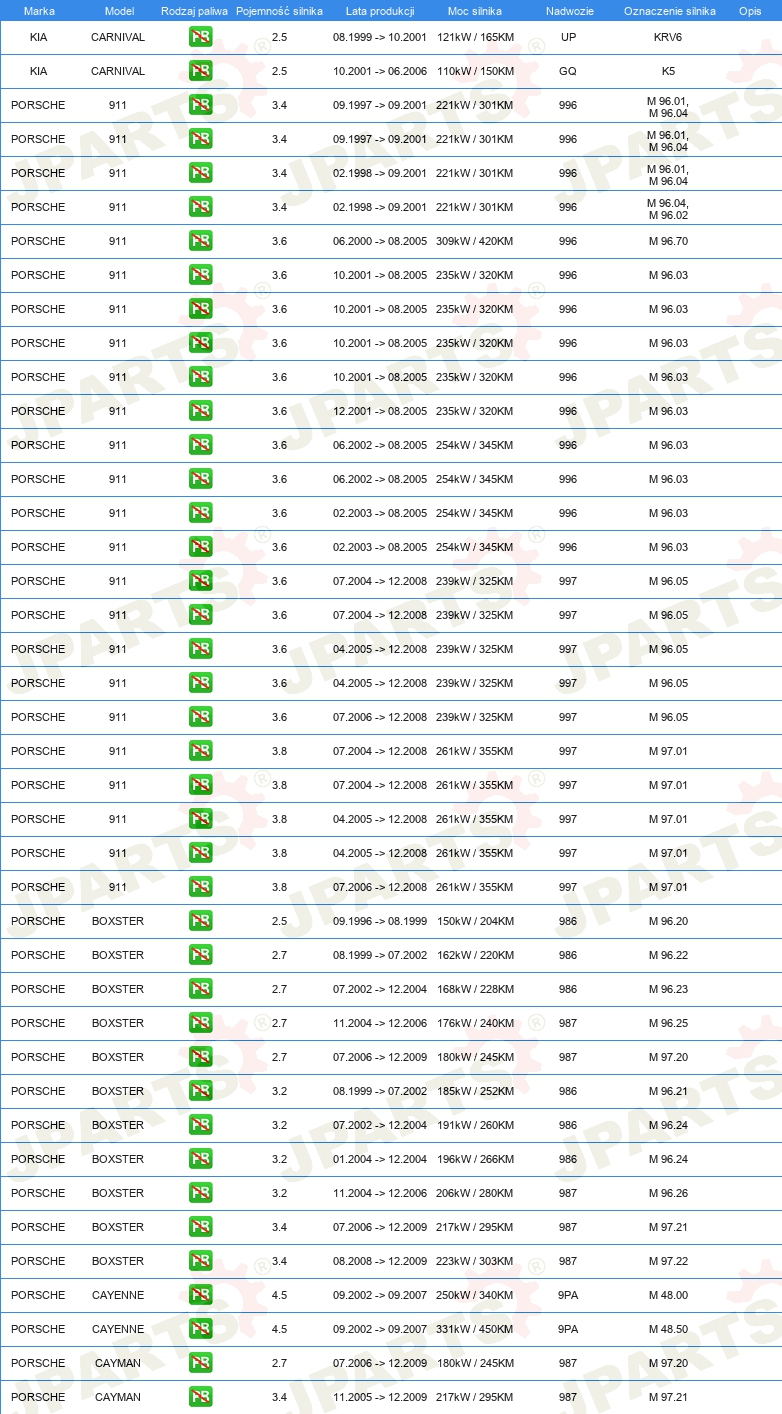Click fuel icon in Boxster M 96.23 row
The height and width of the screenshot is (1414, 782).
coord(201,989)
